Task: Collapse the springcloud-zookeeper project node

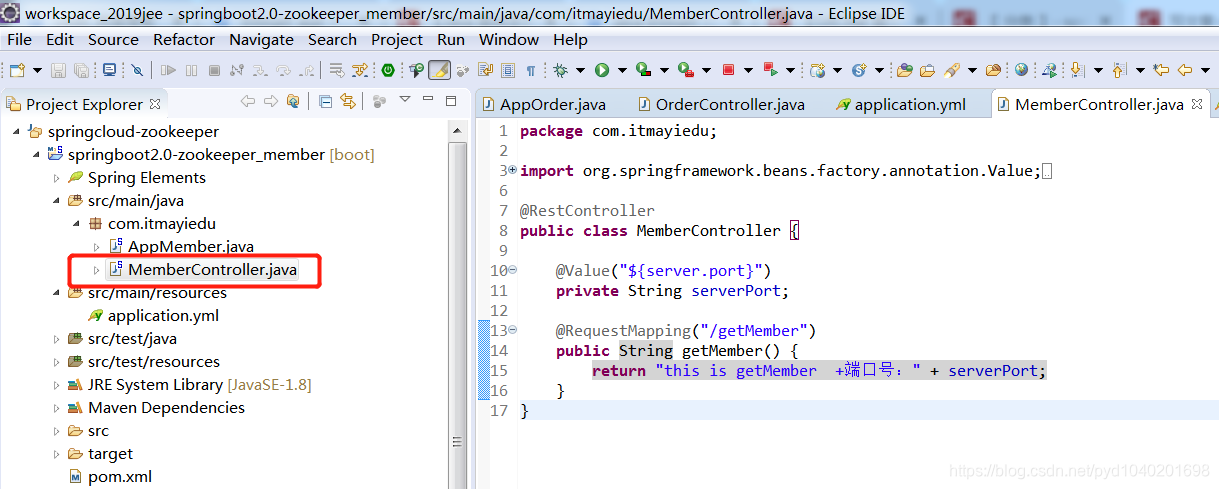Action: coord(15,132)
